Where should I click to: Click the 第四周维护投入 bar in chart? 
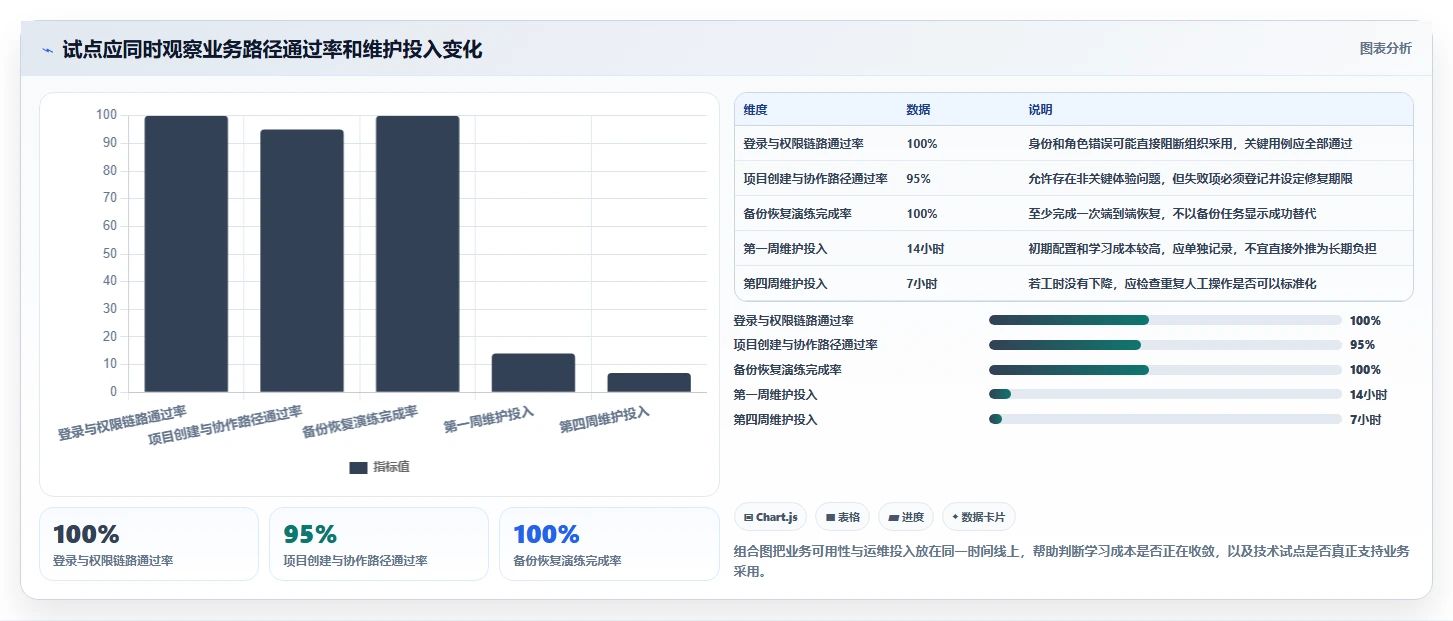tap(649, 382)
